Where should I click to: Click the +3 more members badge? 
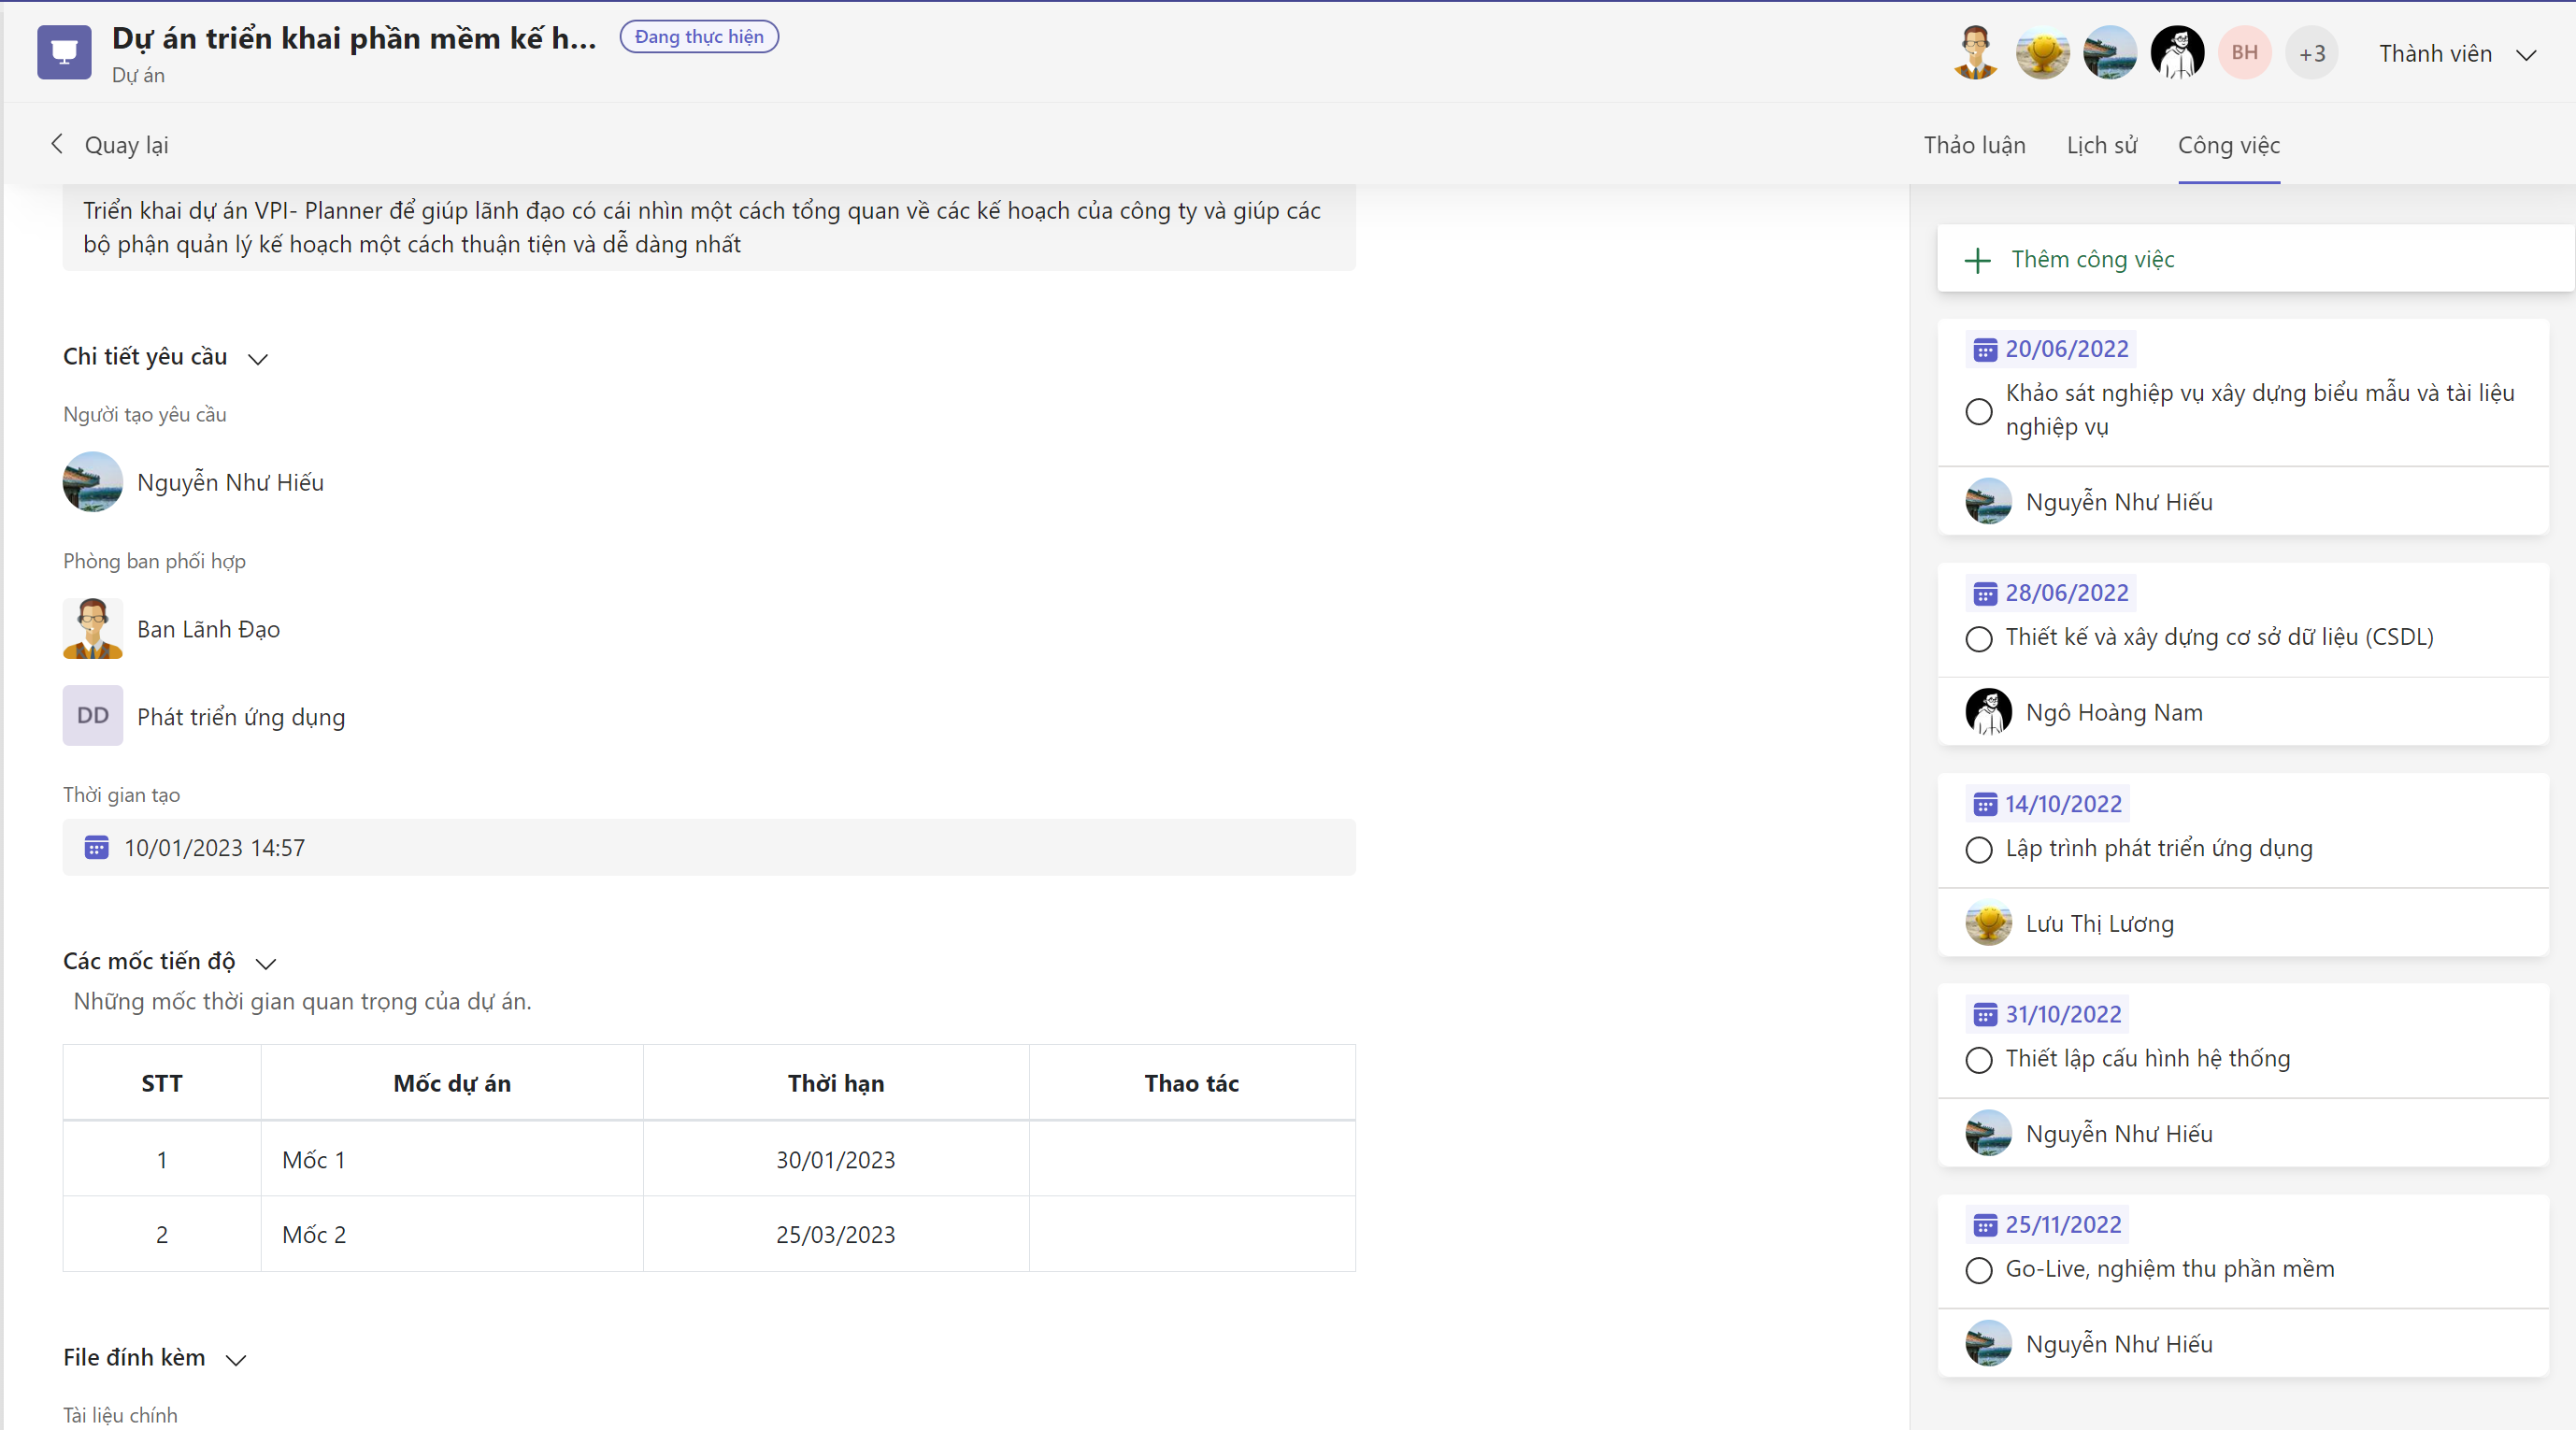coord(2311,53)
